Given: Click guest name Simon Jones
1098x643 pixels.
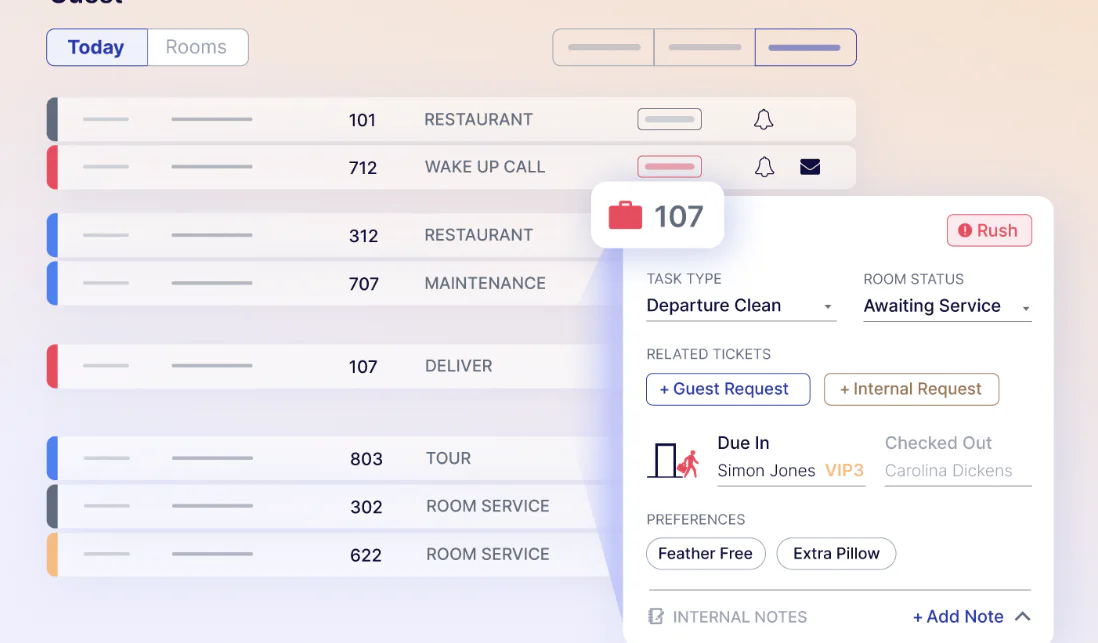Looking at the screenshot, I should [766, 471].
